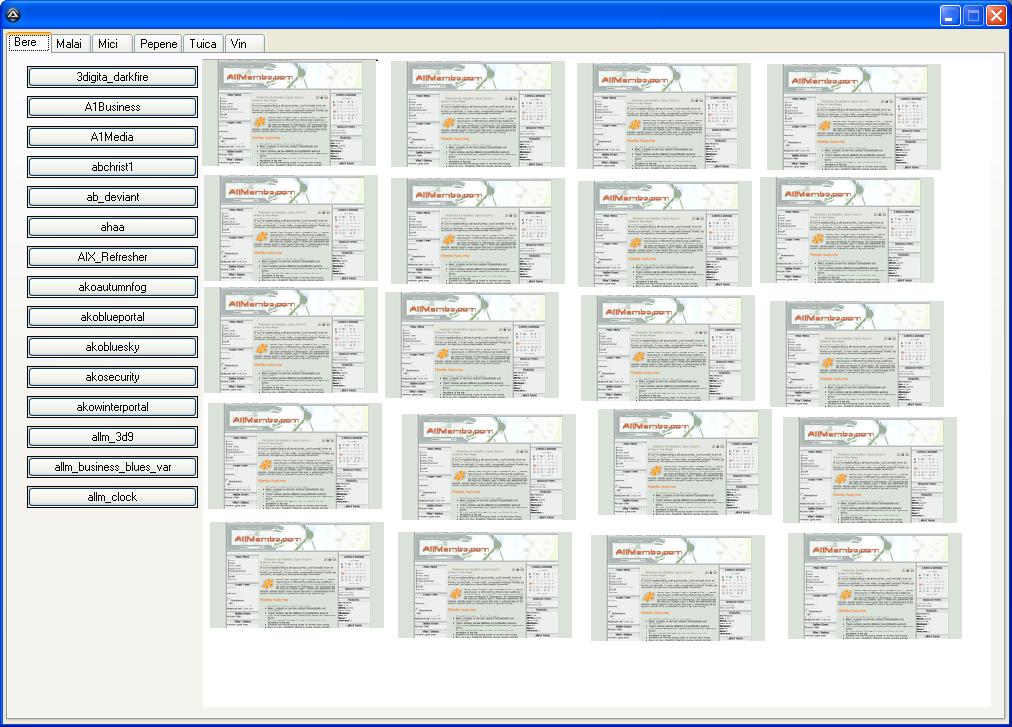Click the akosecurity button

tap(112, 377)
